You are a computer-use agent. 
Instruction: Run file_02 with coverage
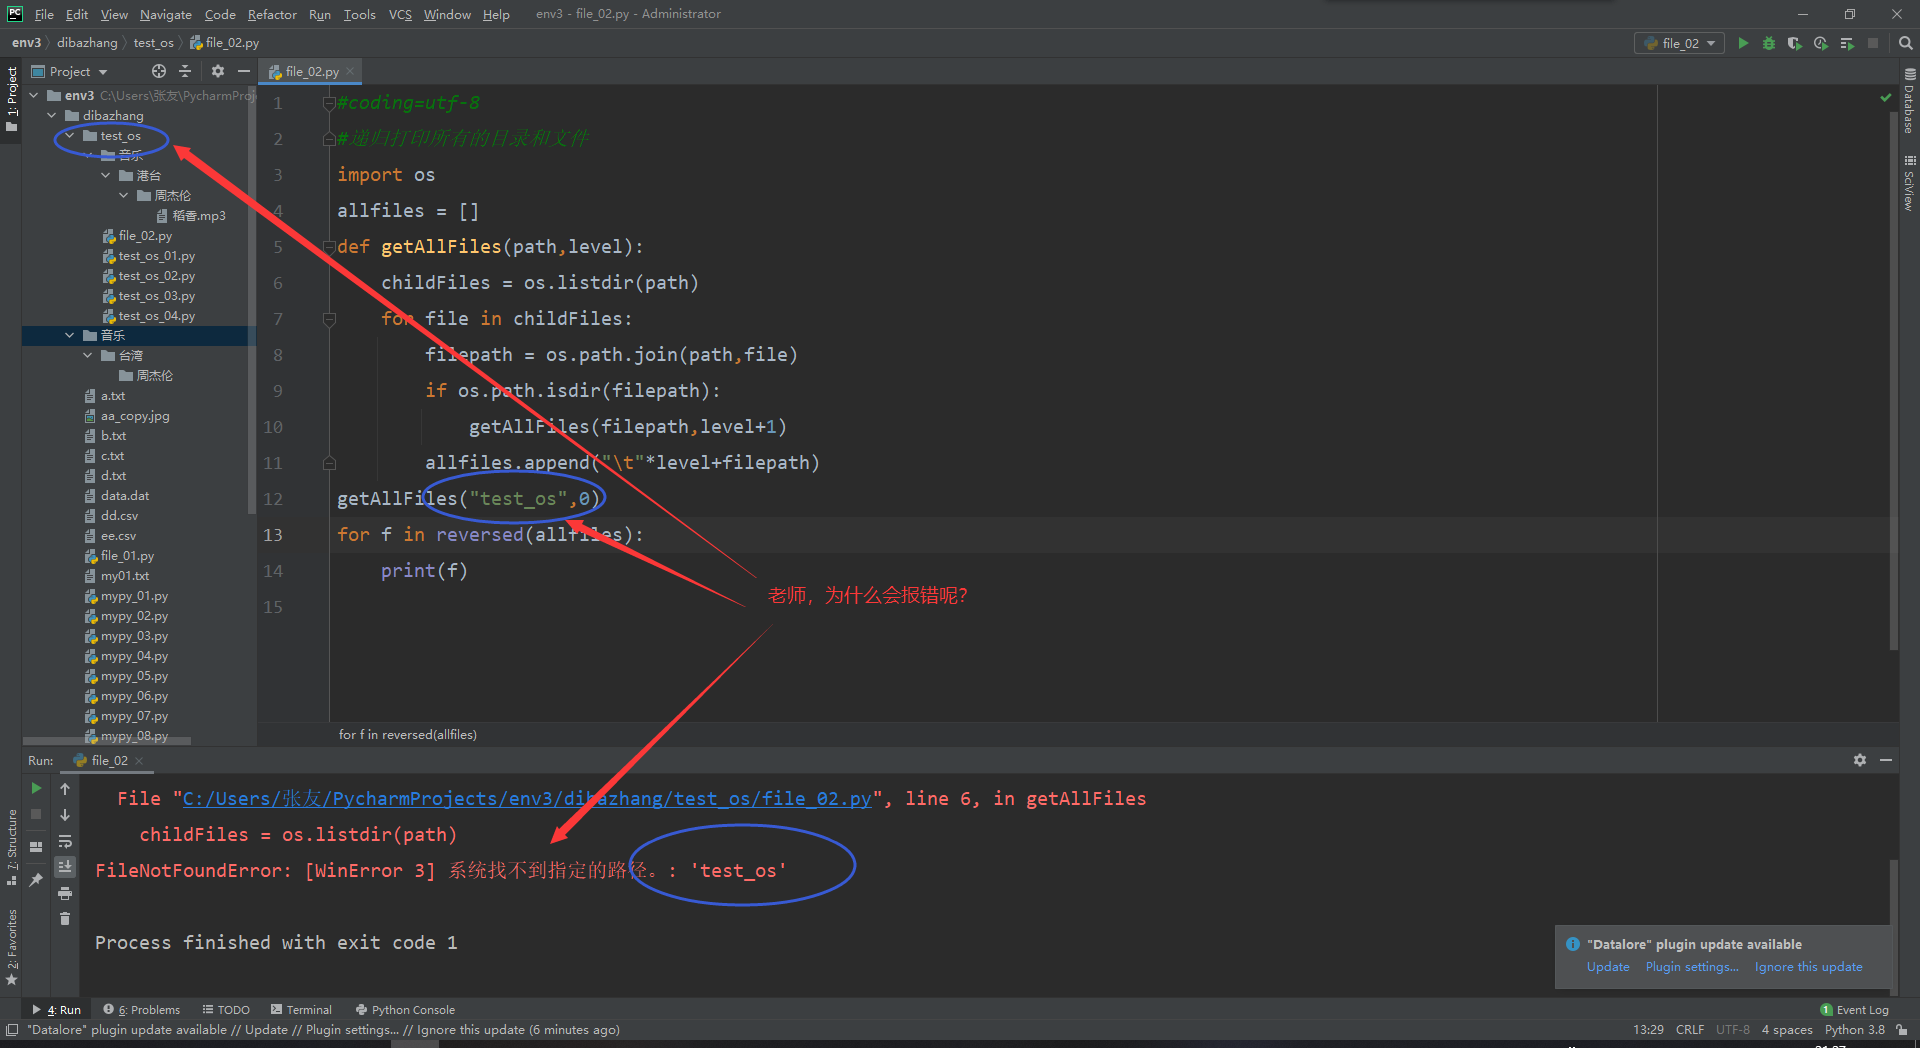tap(1795, 43)
